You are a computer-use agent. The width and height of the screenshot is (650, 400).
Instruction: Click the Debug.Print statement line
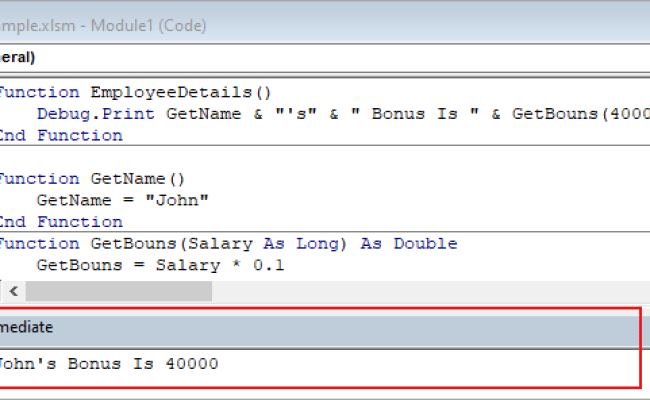[343, 114]
